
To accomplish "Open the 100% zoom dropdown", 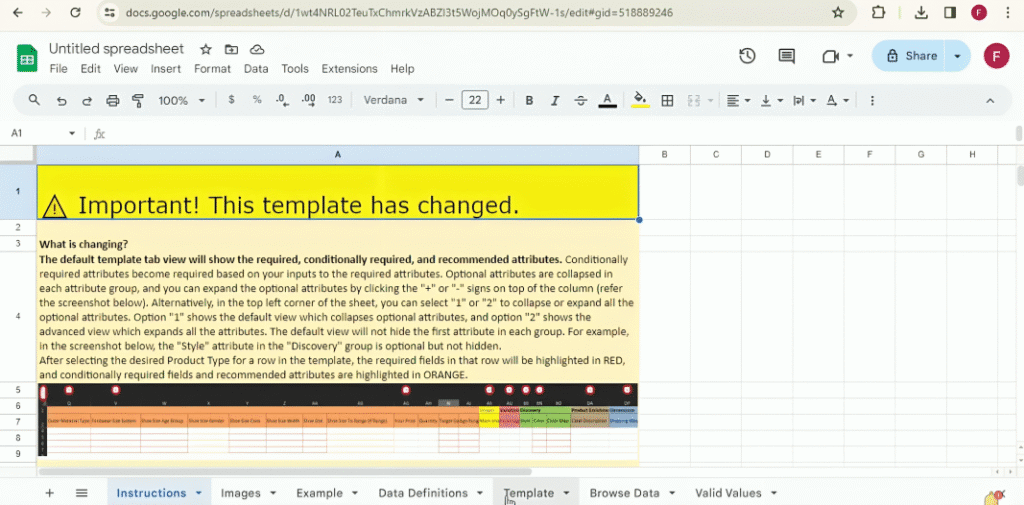I will tap(182, 100).
